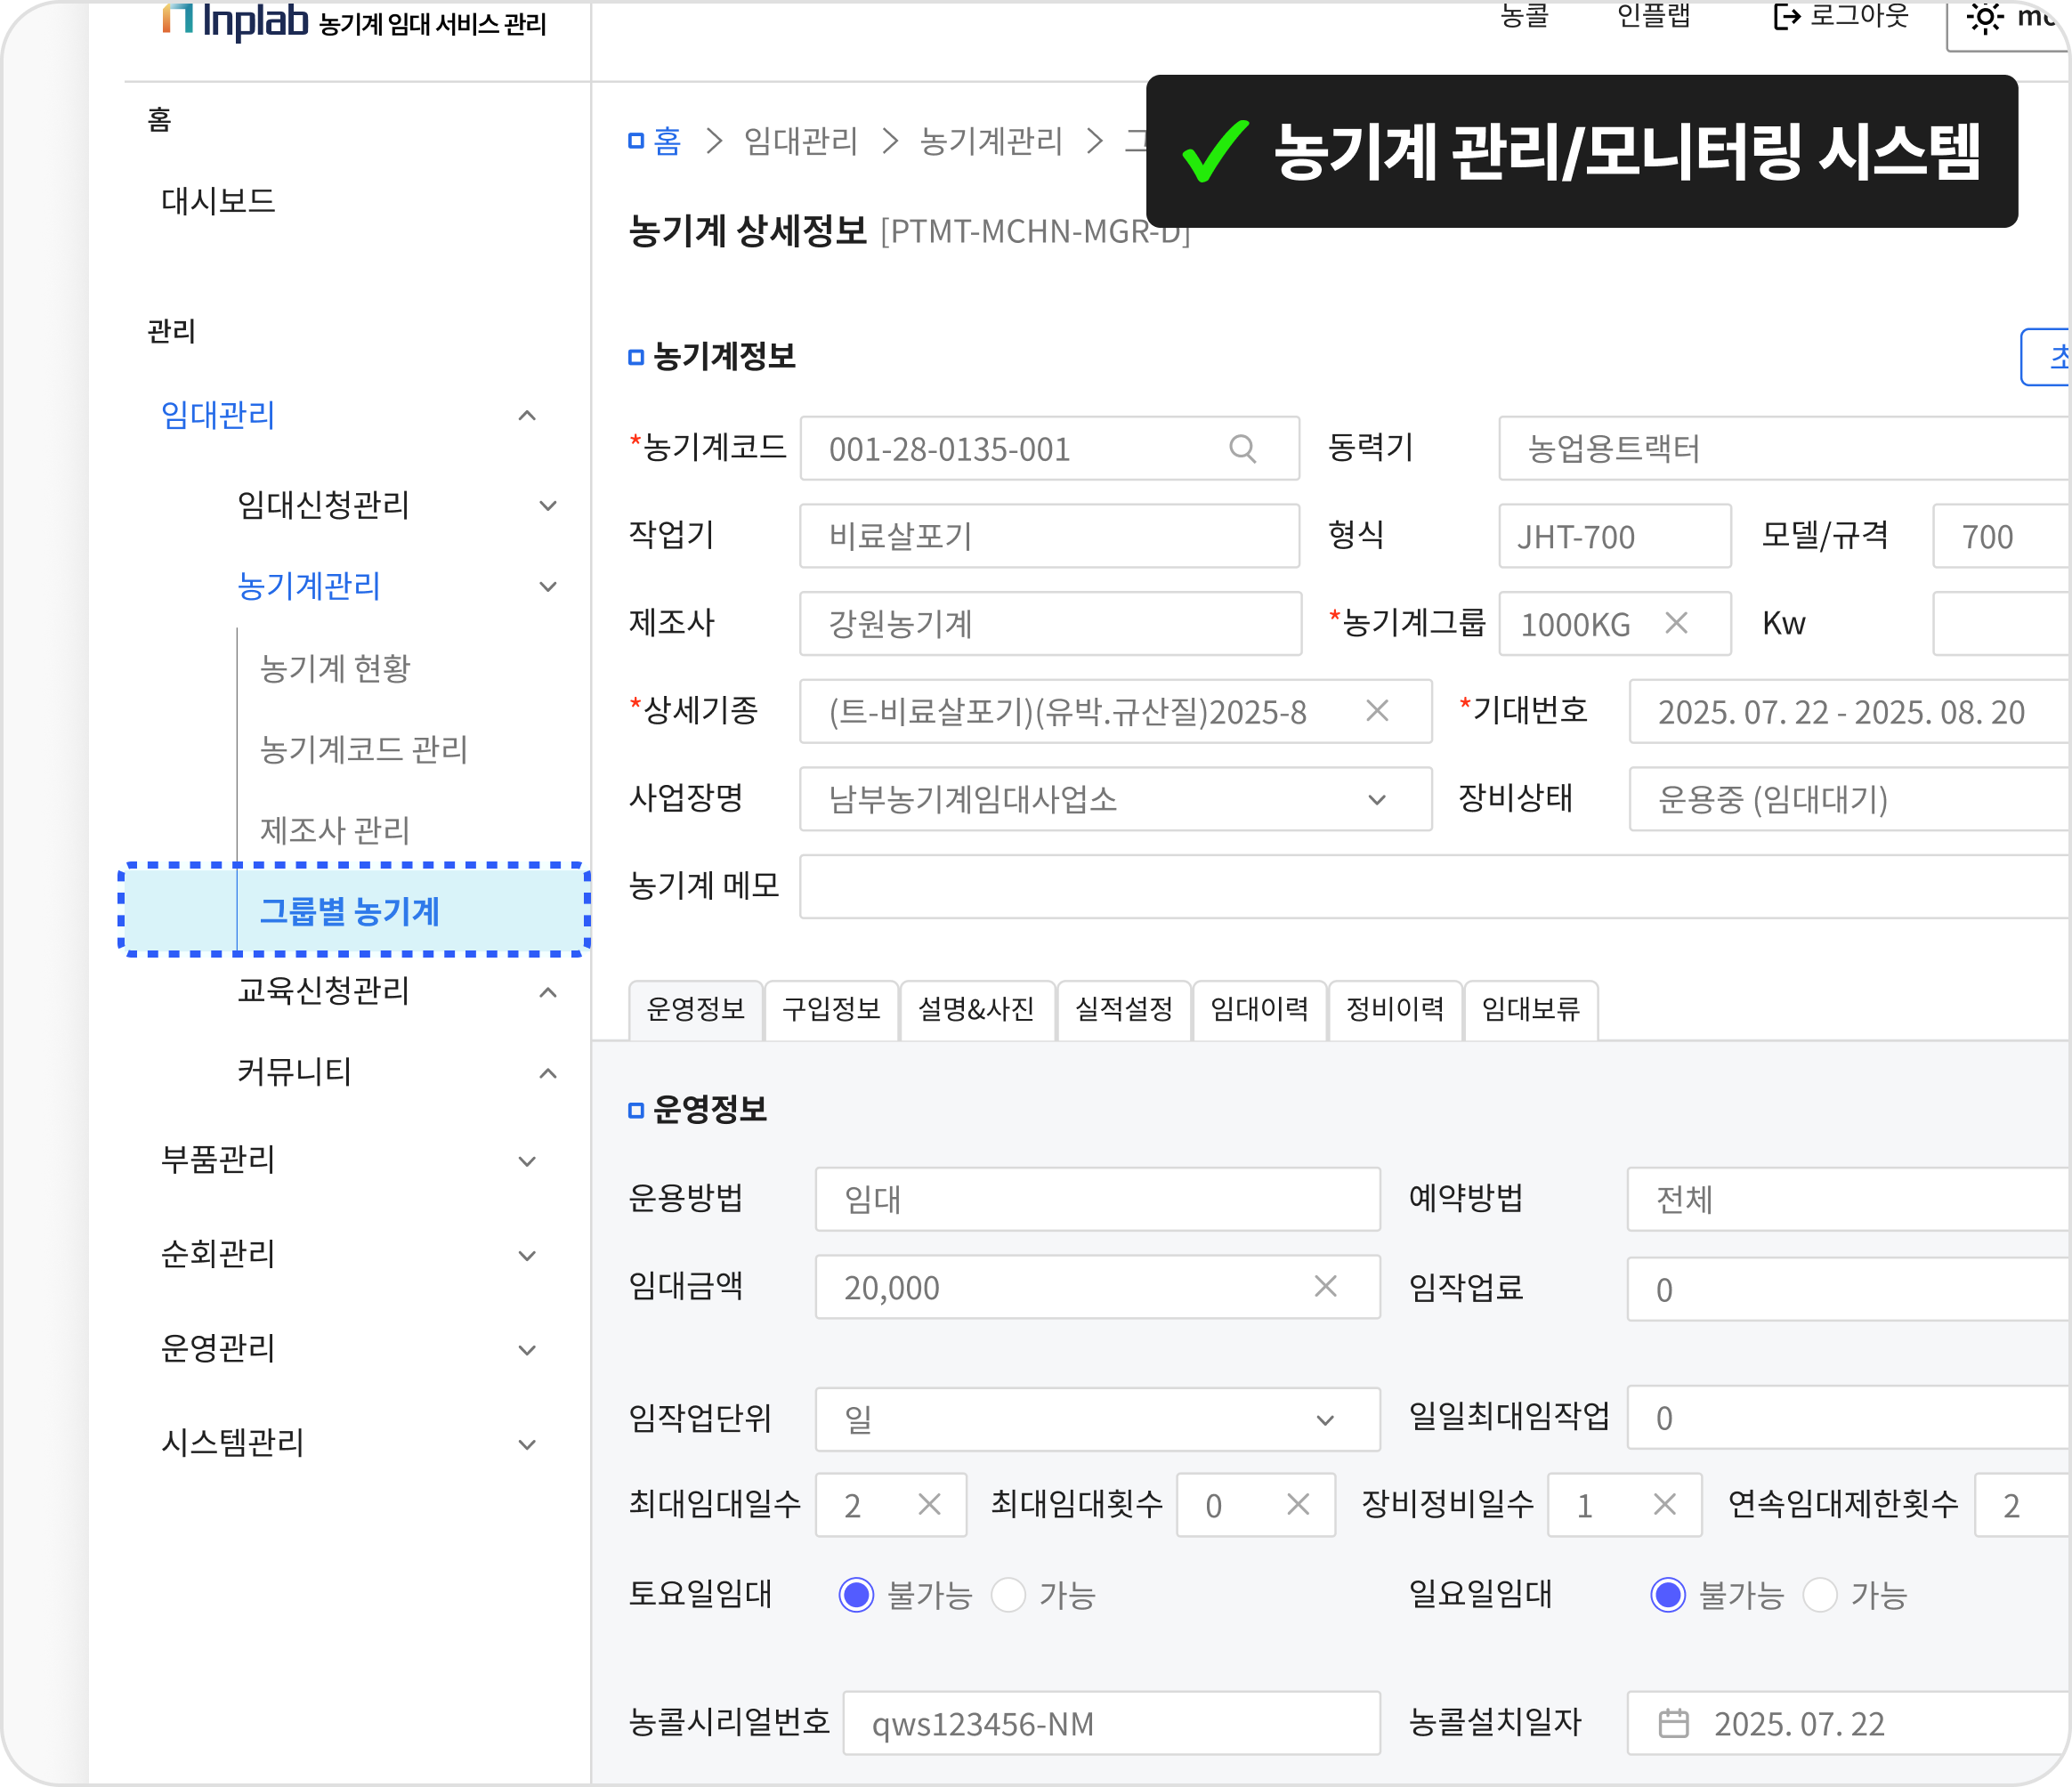Clear the 임대금액 value with X icon

1325,1286
